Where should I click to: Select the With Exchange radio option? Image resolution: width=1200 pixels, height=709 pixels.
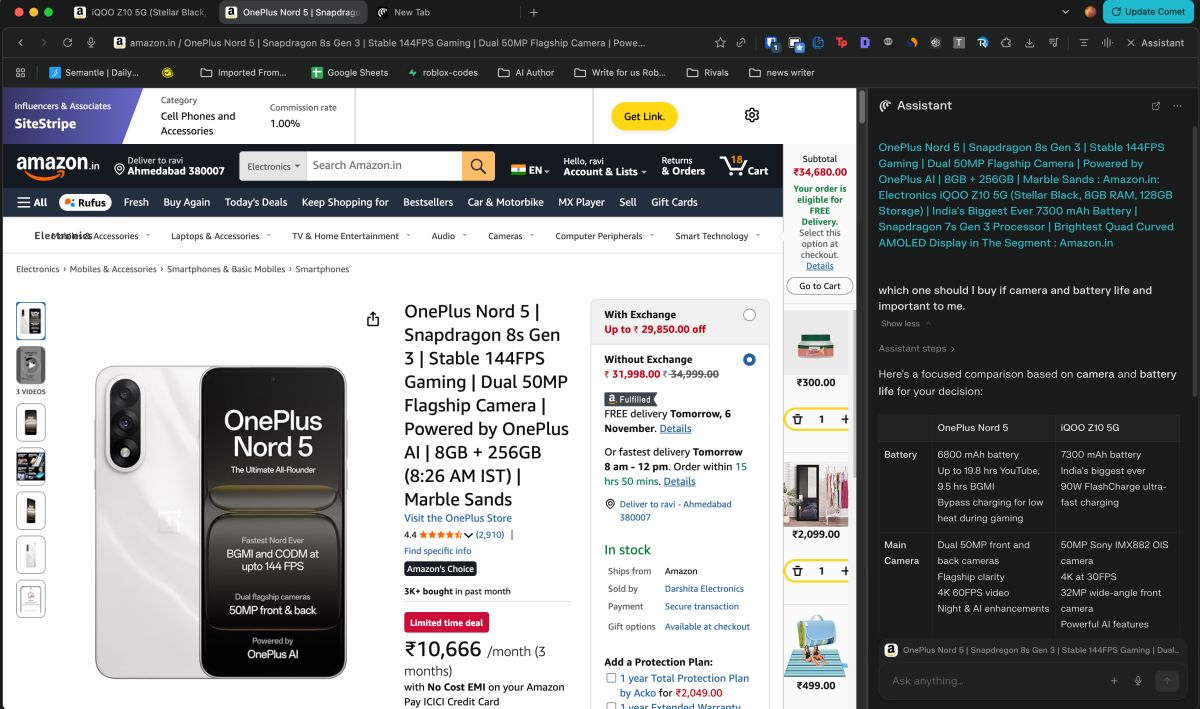[749, 315]
